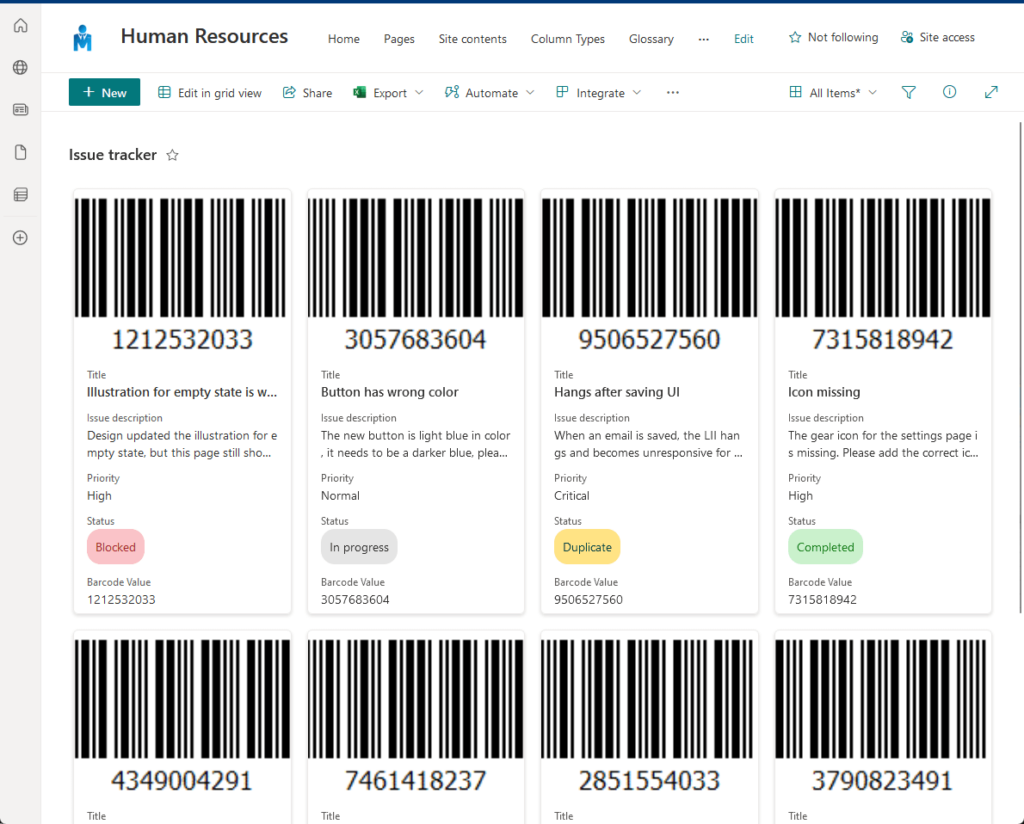Image resolution: width=1024 pixels, height=824 pixels.
Task: Expand content to full screen arrow icon
Action: click(x=991, y=92)
